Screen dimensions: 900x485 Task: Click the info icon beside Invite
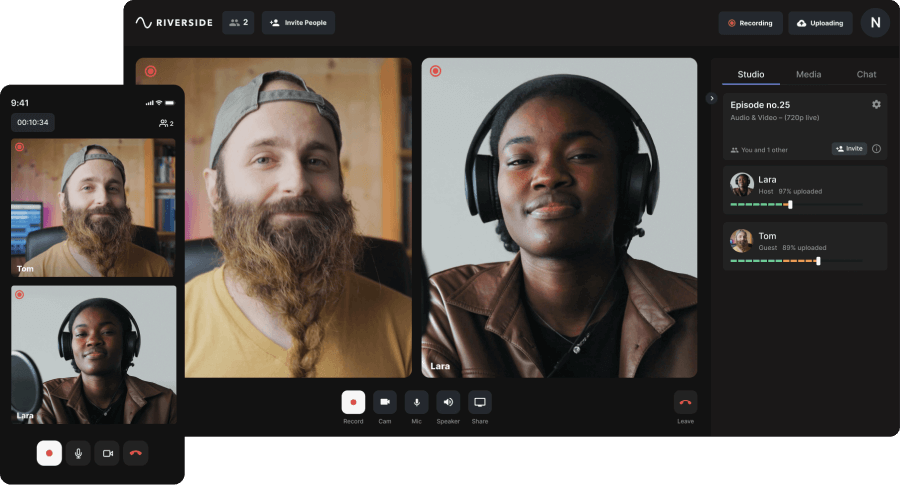click(x=876, y=149)
